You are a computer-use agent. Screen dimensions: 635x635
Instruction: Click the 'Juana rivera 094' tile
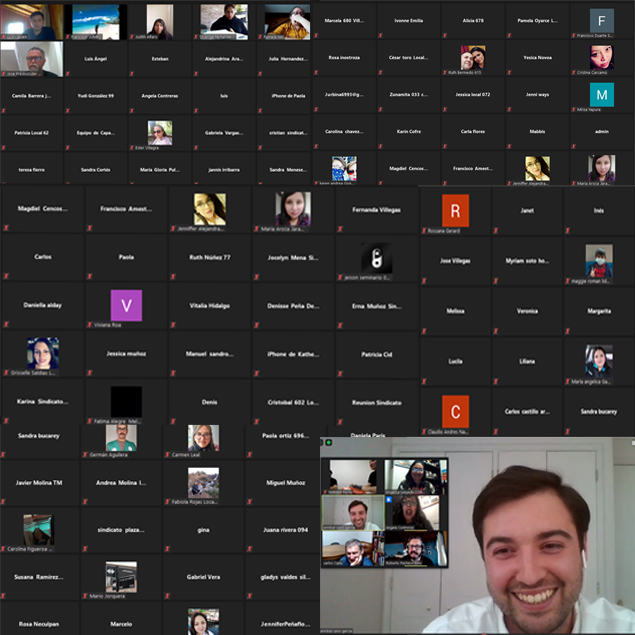283,530
